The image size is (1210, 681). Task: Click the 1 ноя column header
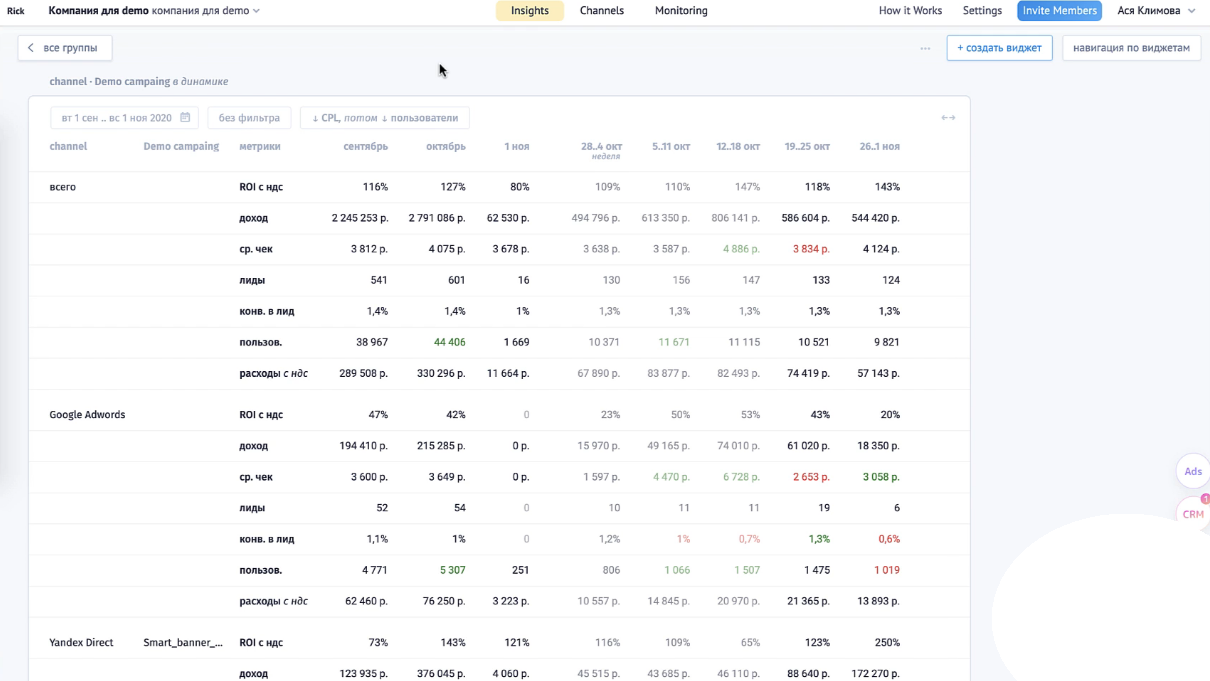point(517,147)
